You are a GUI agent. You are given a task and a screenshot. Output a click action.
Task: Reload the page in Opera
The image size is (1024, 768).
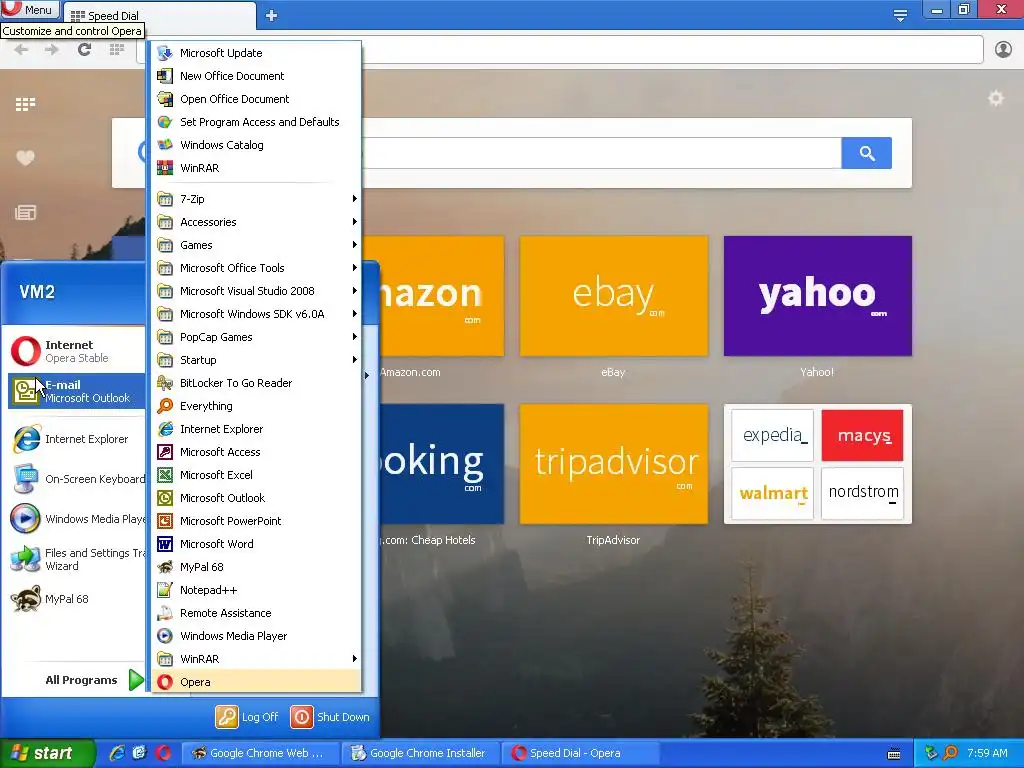tap(84, 49)
